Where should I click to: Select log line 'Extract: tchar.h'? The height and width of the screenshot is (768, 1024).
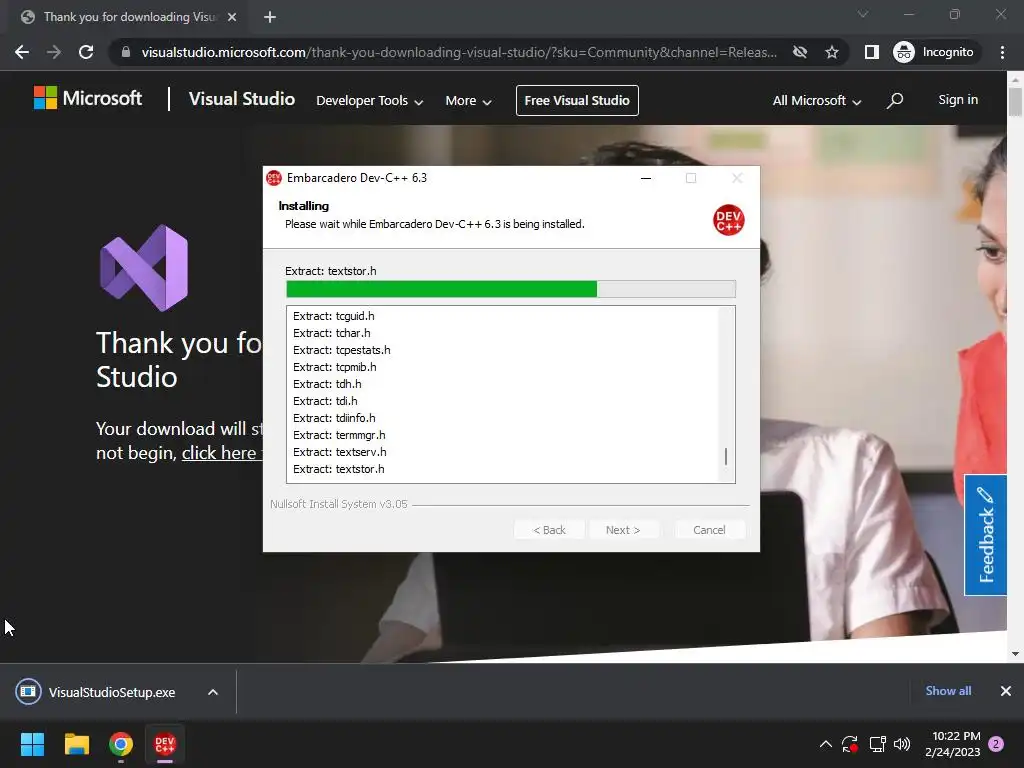pos(332,333)
